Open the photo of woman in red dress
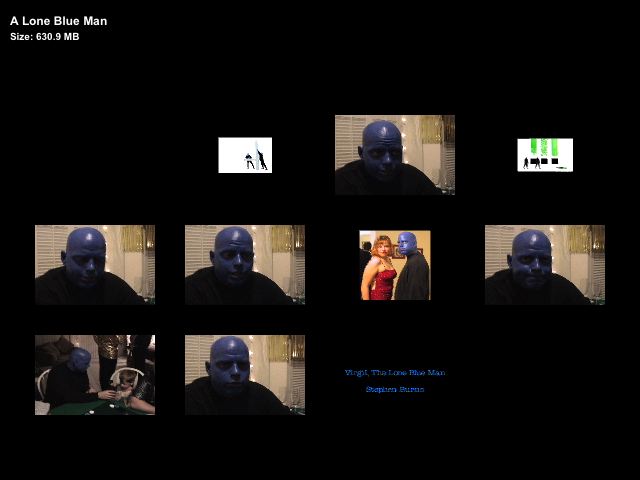Screen dimensions: 640x480 click(395, 265)
